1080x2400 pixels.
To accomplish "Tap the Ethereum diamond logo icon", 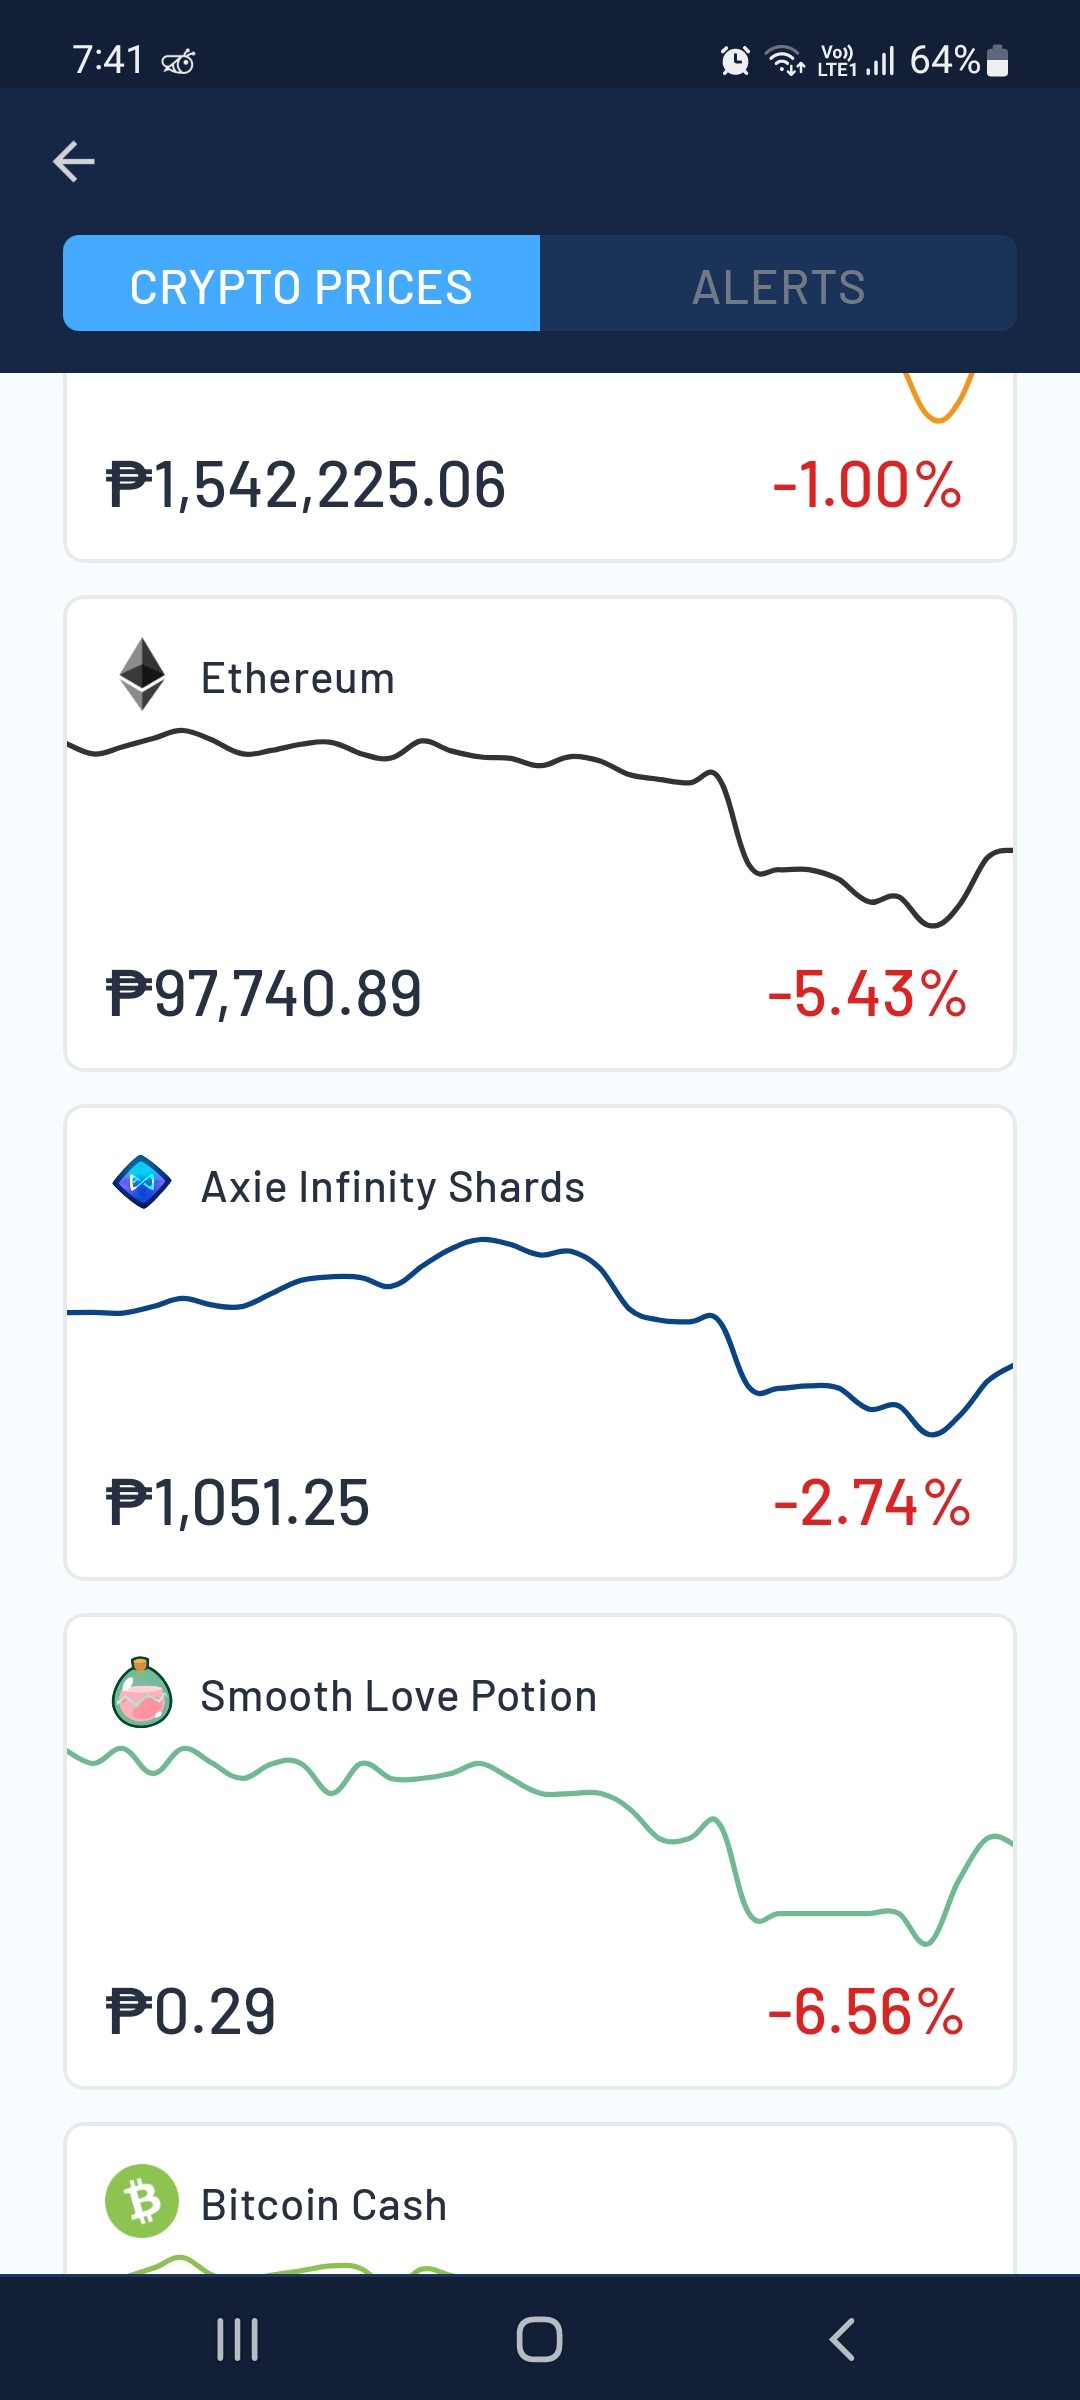I will (142, 674).
